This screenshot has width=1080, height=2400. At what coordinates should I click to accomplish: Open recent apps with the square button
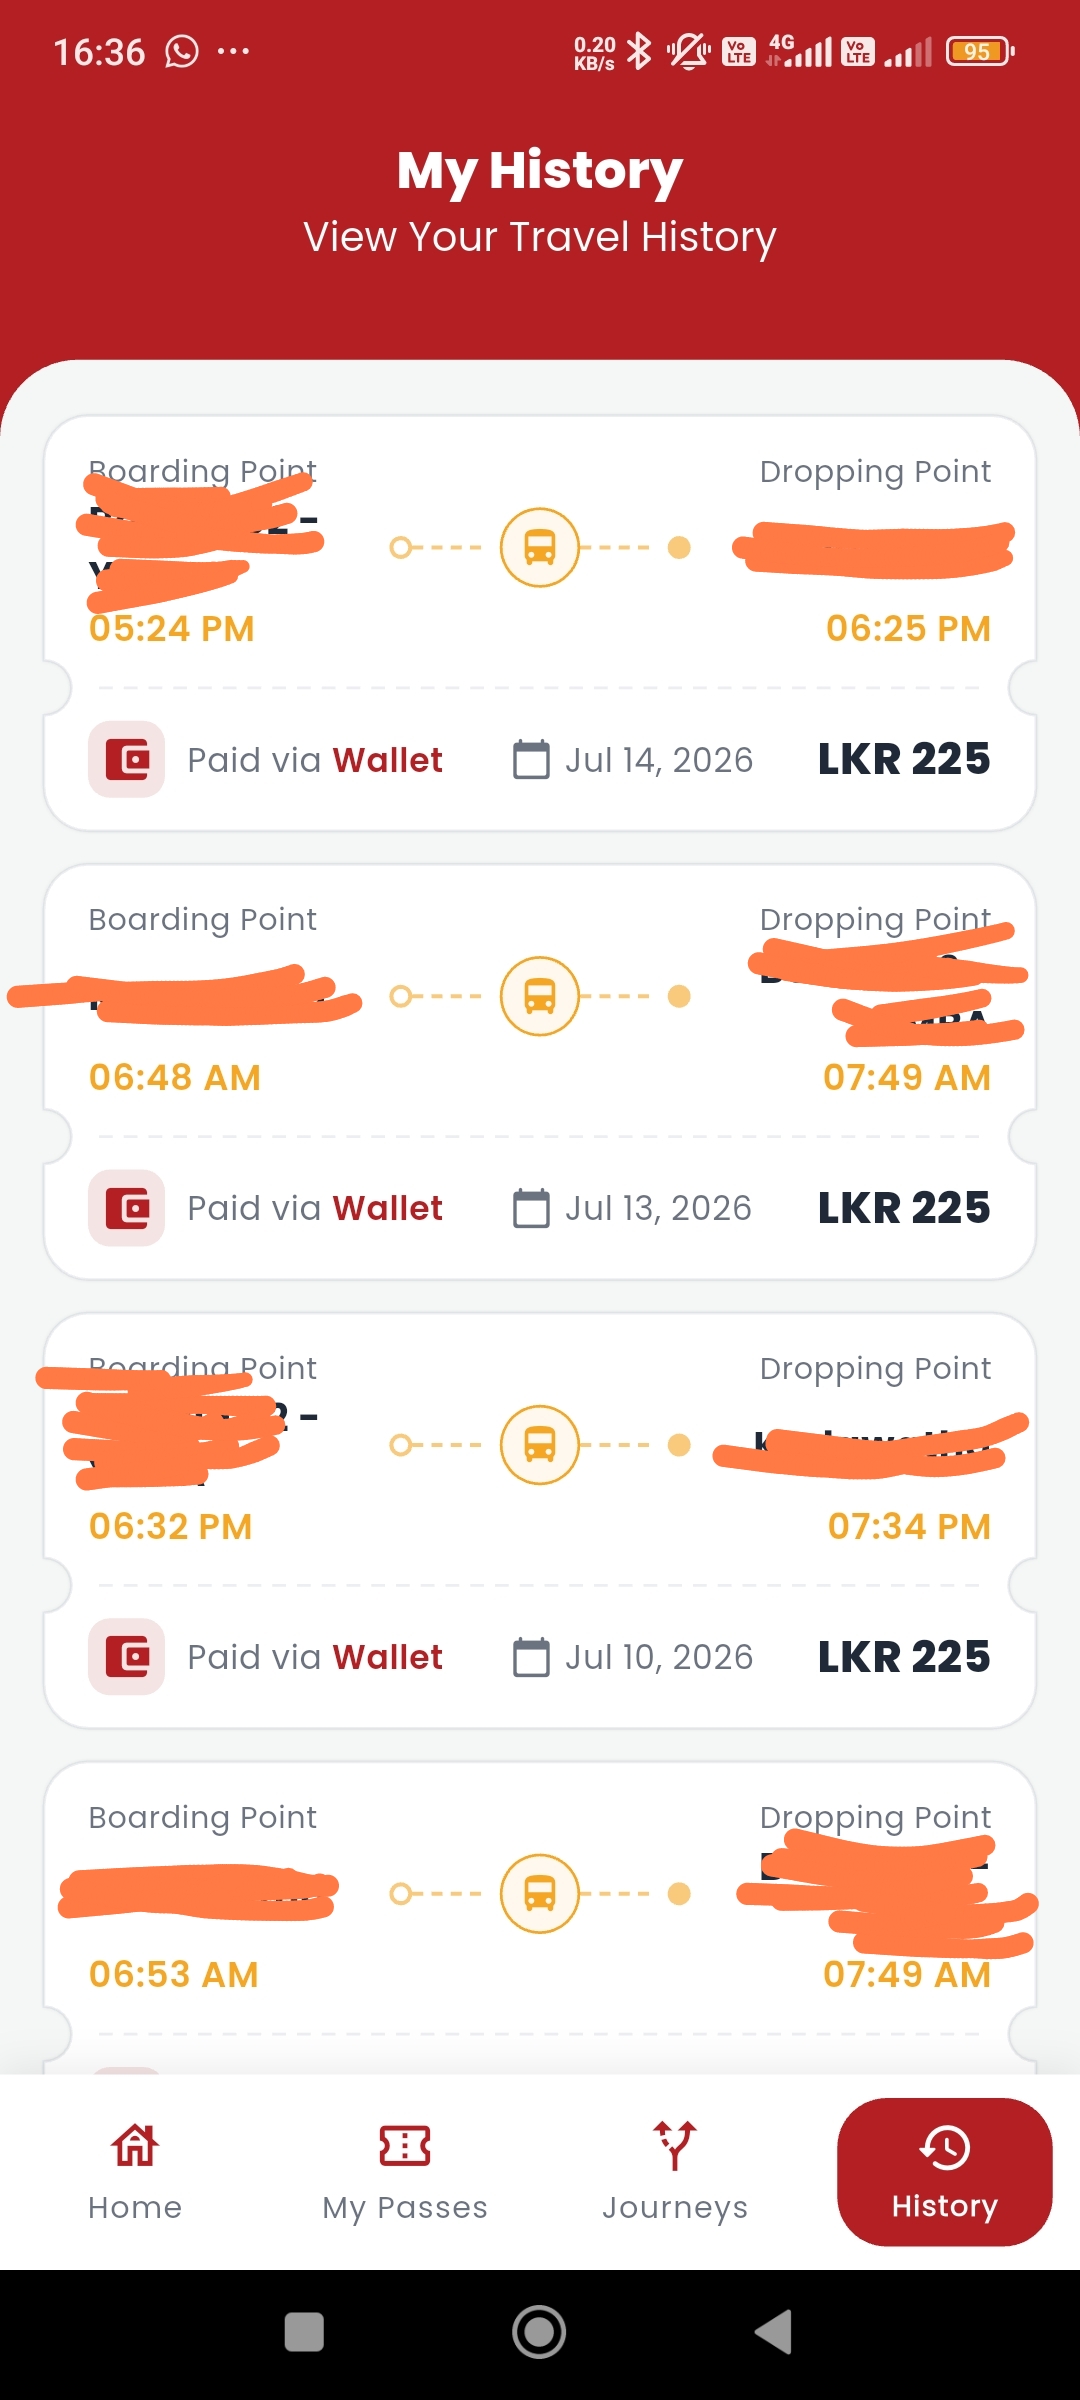coord(304,2332)
